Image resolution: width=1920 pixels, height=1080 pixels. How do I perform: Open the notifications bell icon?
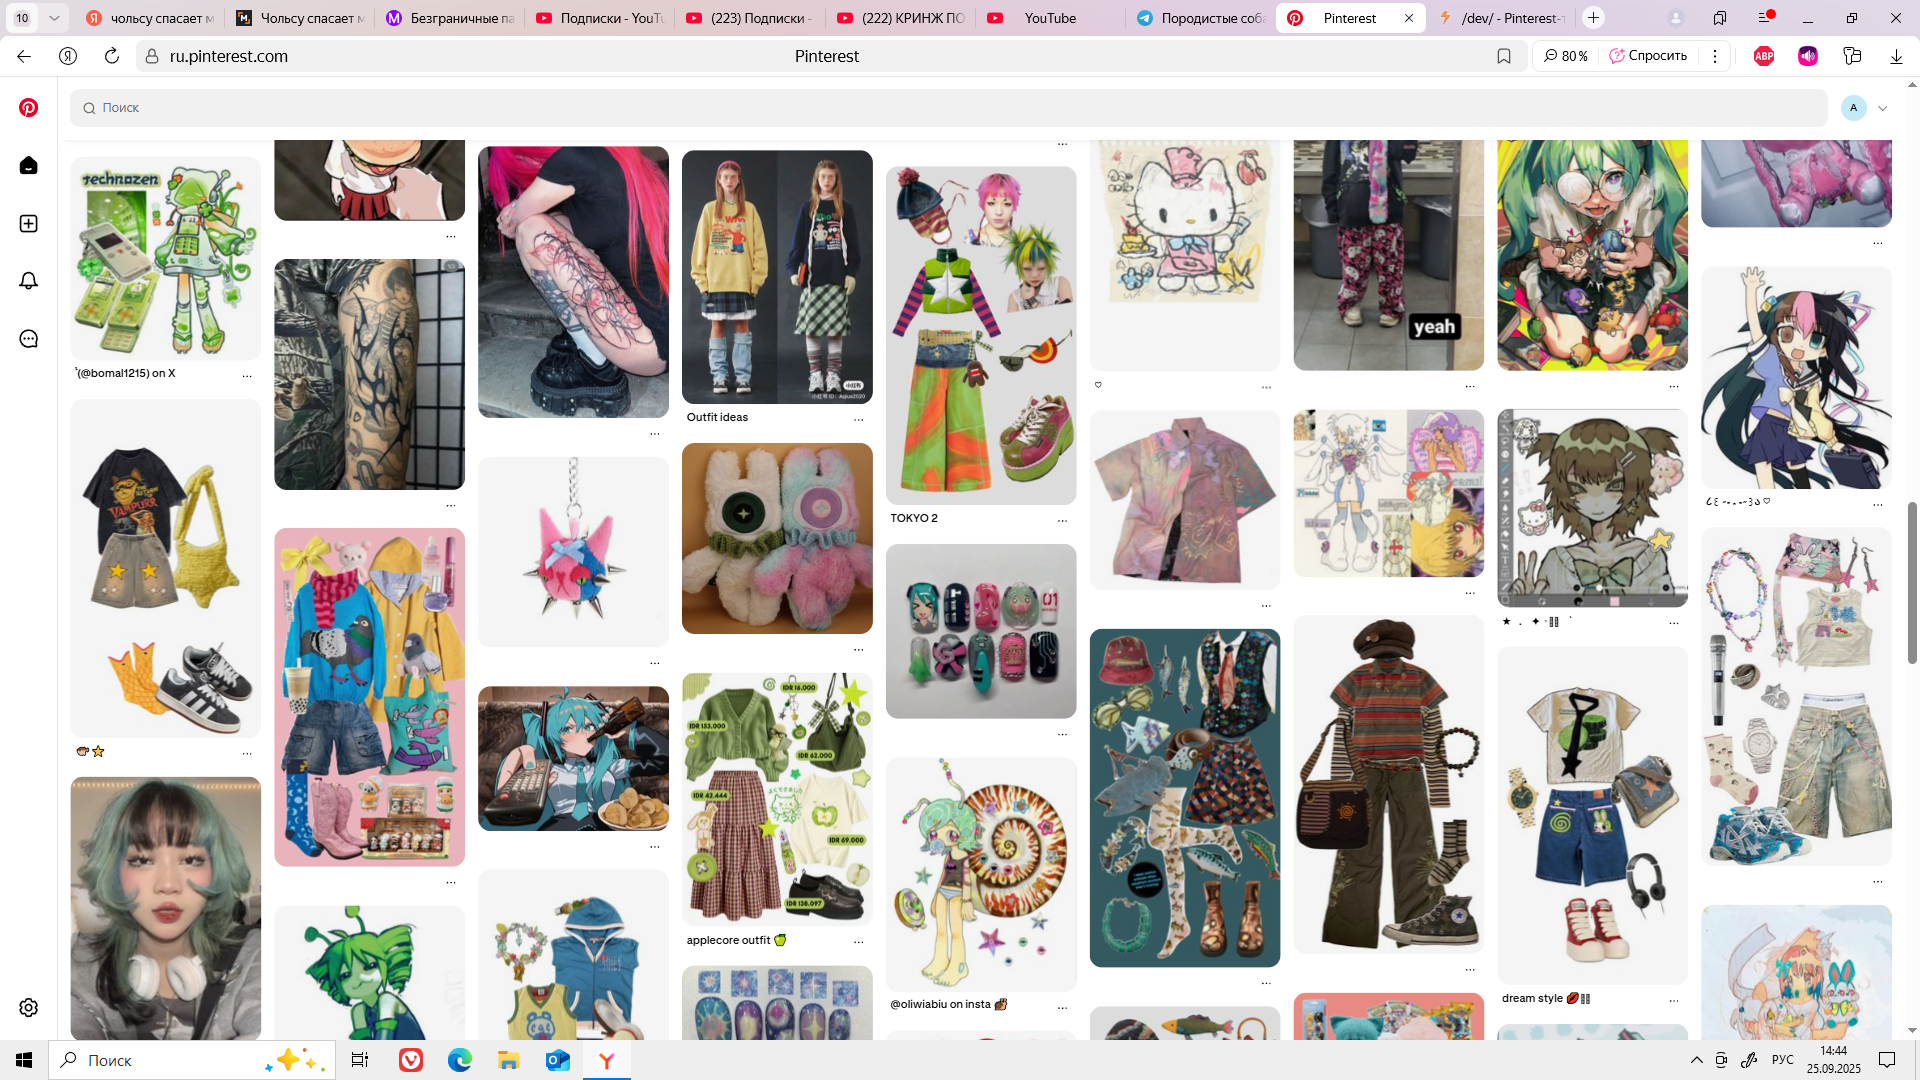(x=29, y=281)
